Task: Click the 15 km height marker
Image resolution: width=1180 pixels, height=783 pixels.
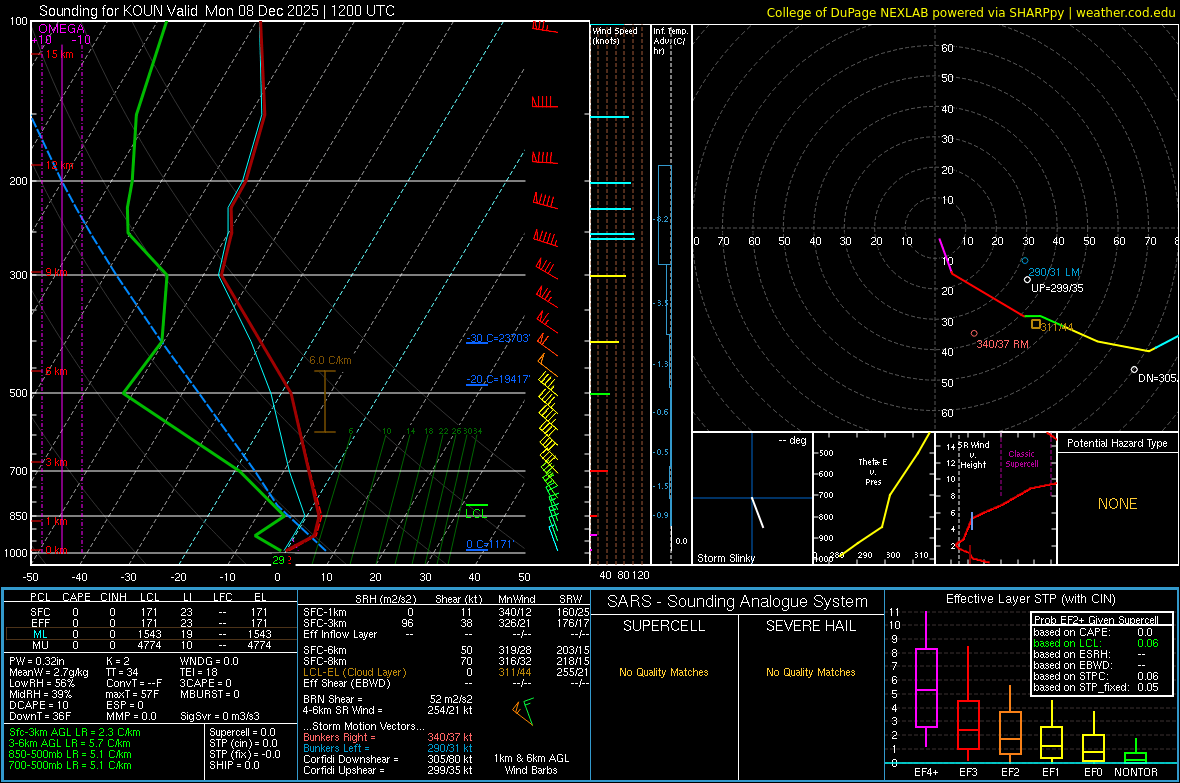Action: [59, 54]
